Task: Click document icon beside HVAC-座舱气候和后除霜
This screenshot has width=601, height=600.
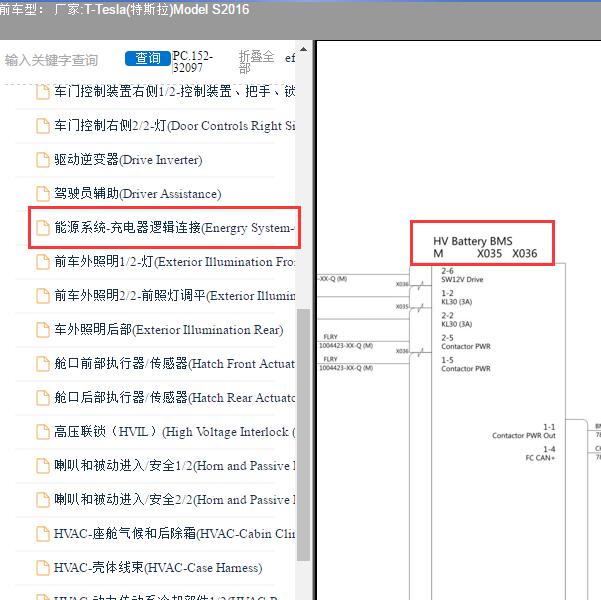Action: tap(43, 534)
